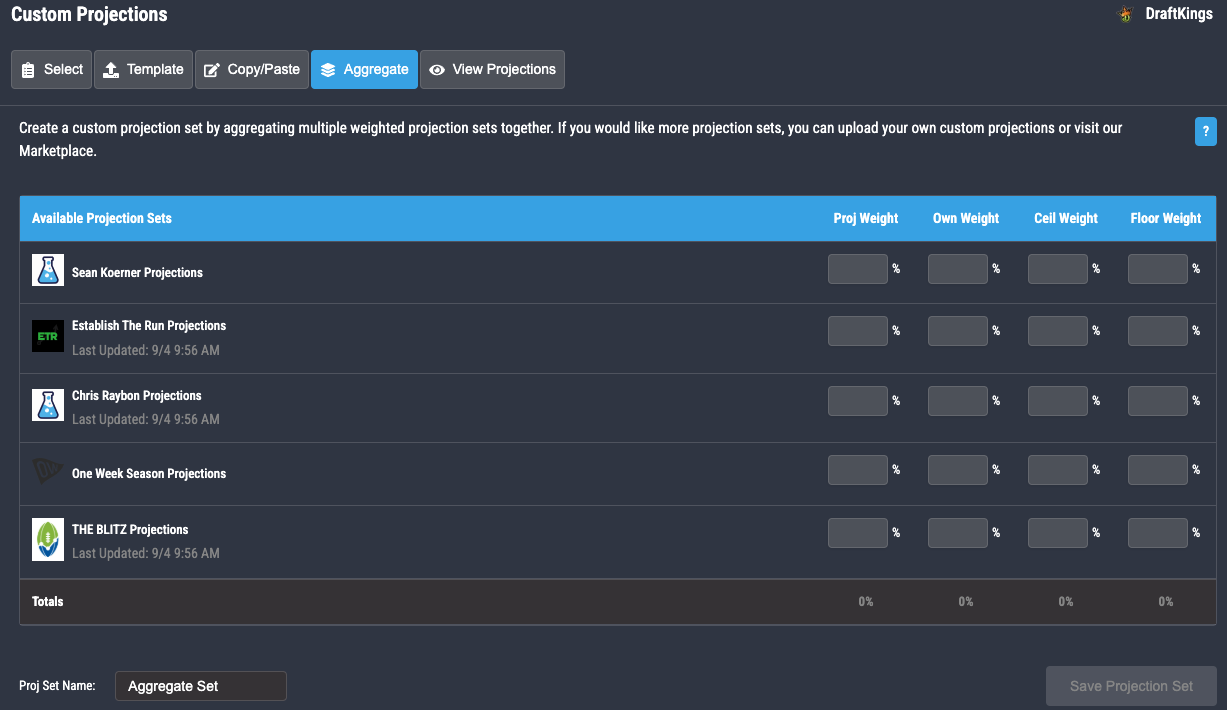
Task: Click THE BLITZ football logo icon
Action: (48, 540)
